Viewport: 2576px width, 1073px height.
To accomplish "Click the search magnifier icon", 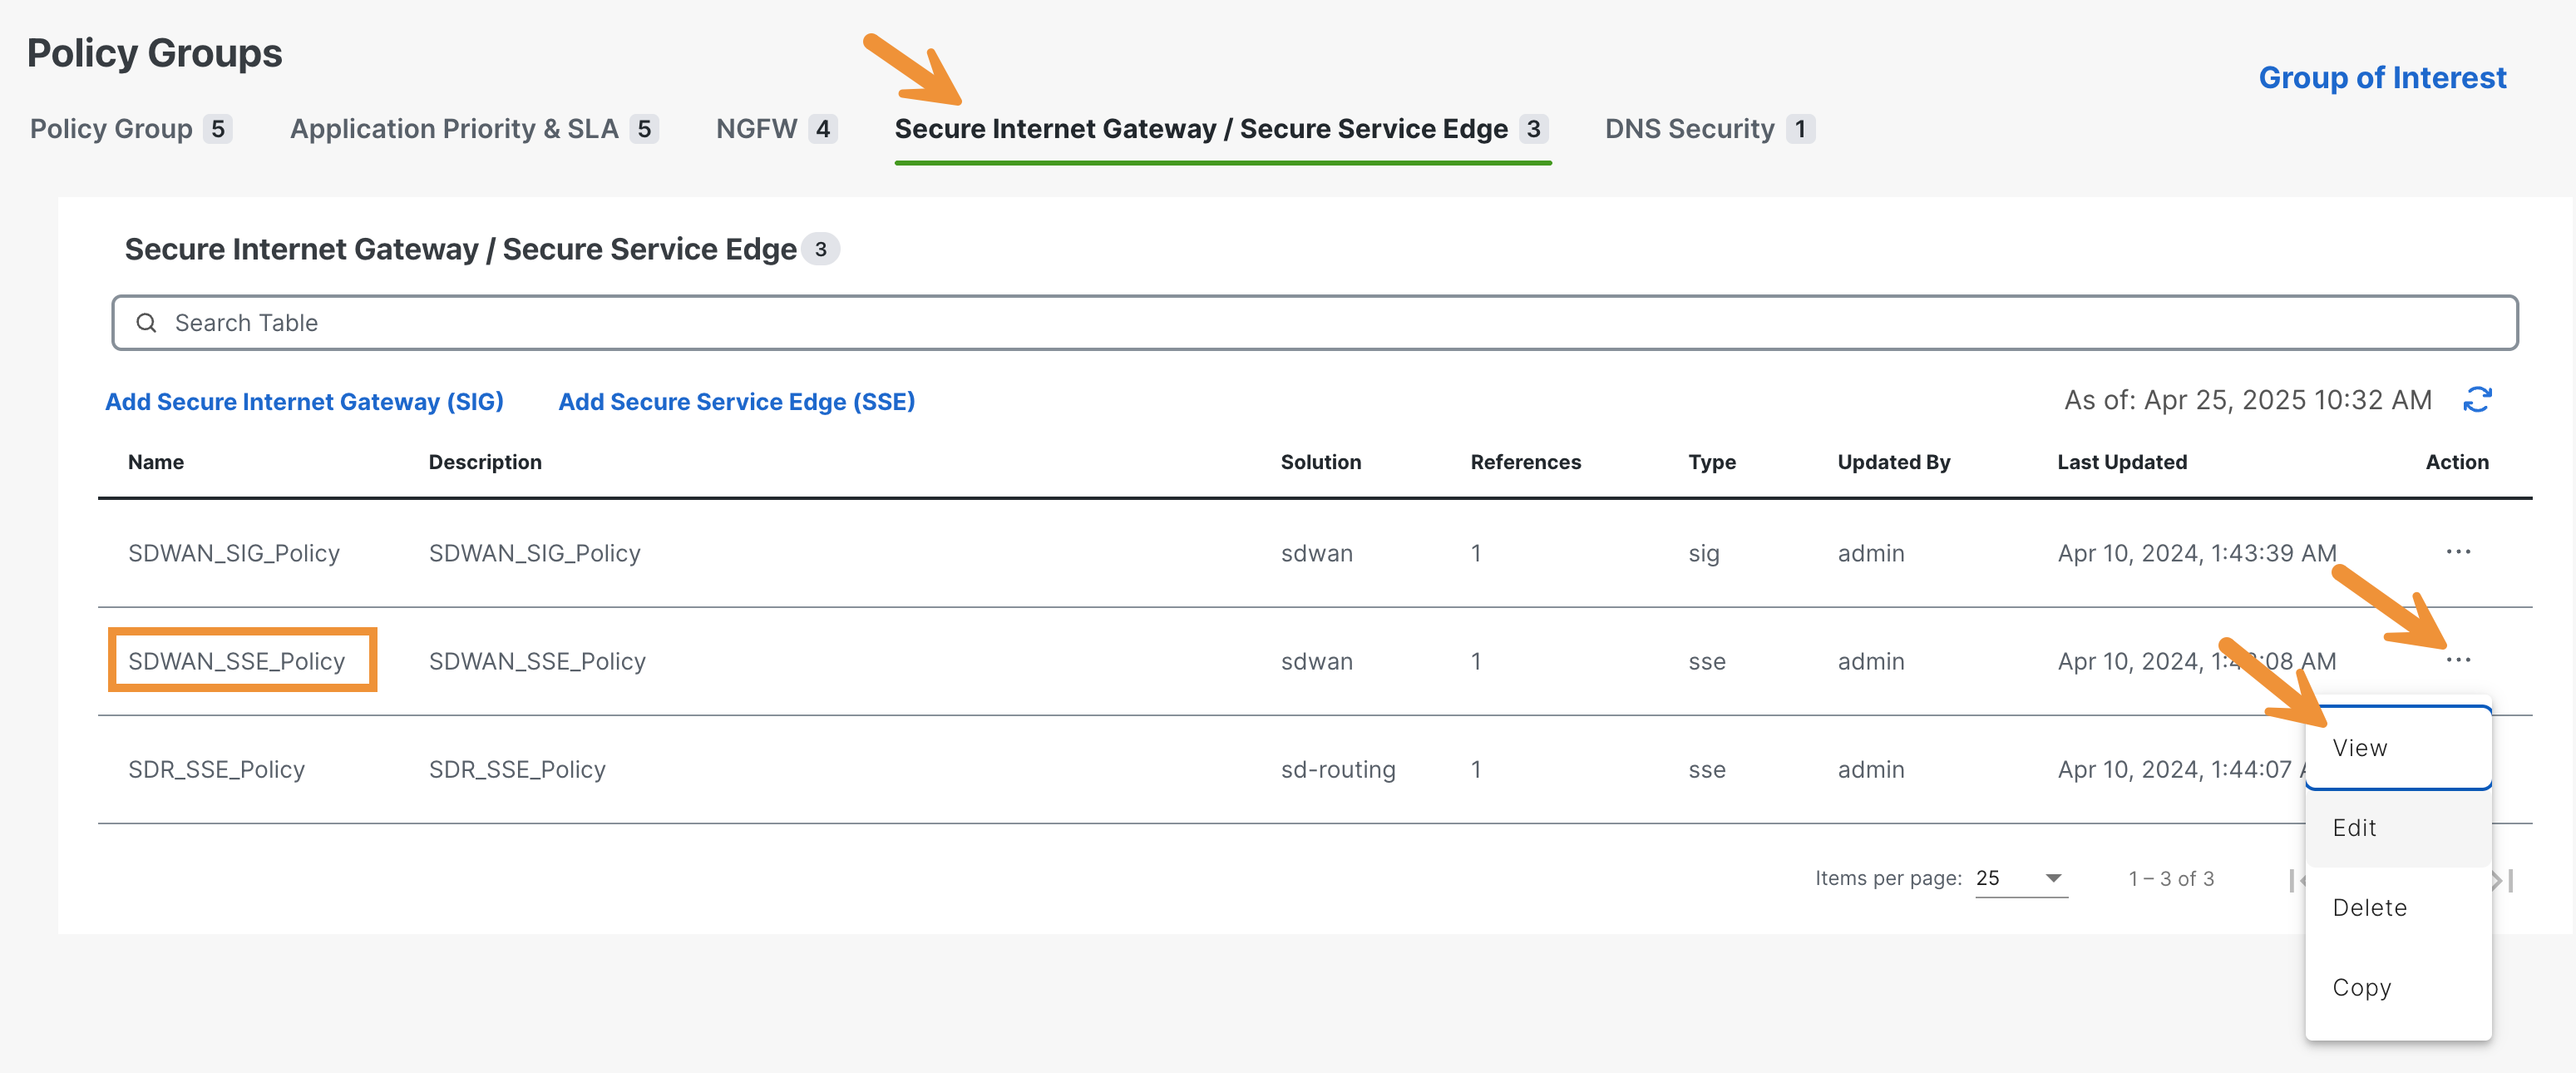I will (146, 323).
